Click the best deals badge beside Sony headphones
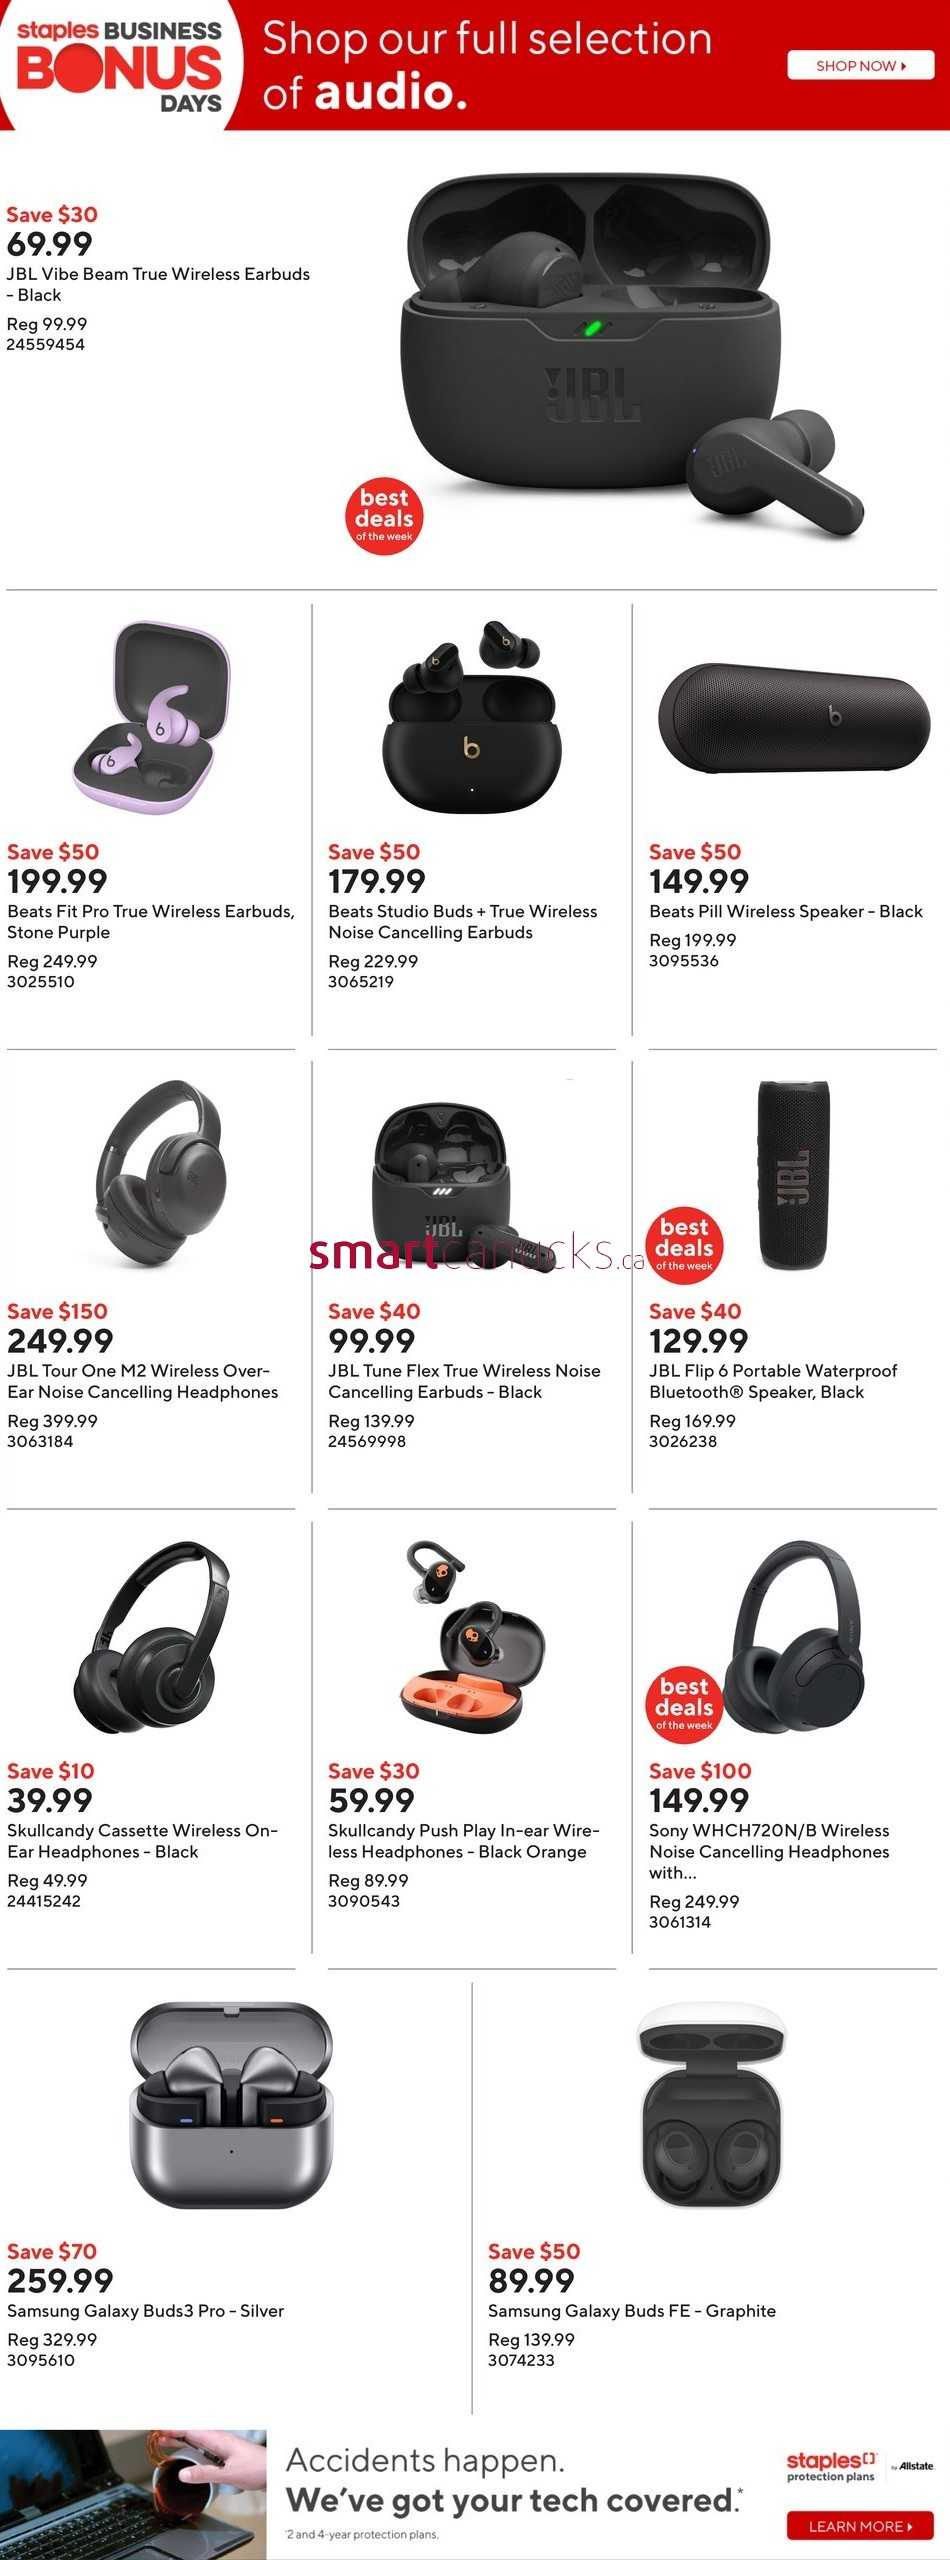 tap(685, 1704)
